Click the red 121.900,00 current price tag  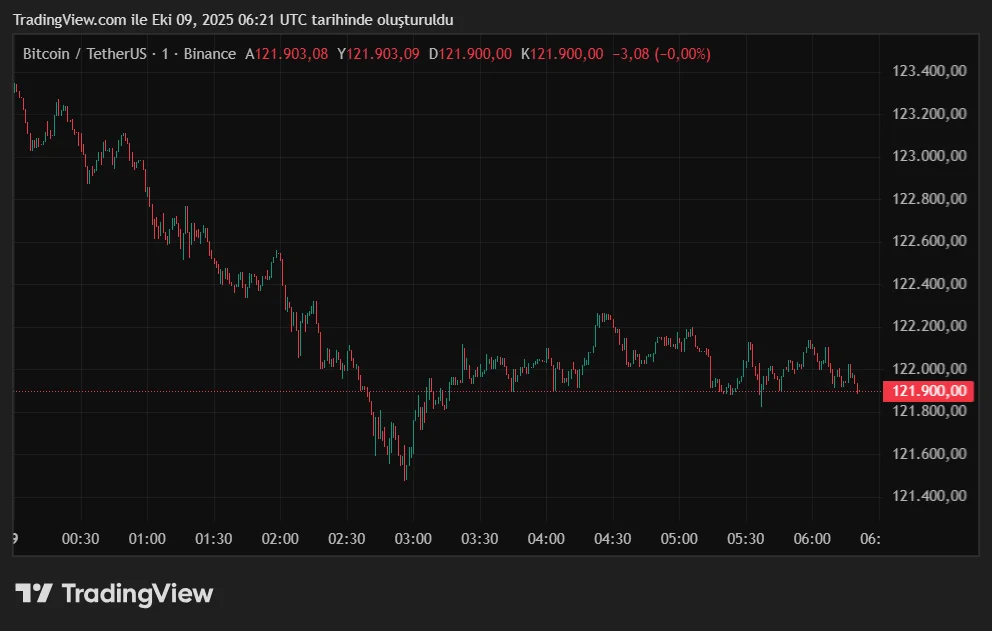[x=929, y=391]
